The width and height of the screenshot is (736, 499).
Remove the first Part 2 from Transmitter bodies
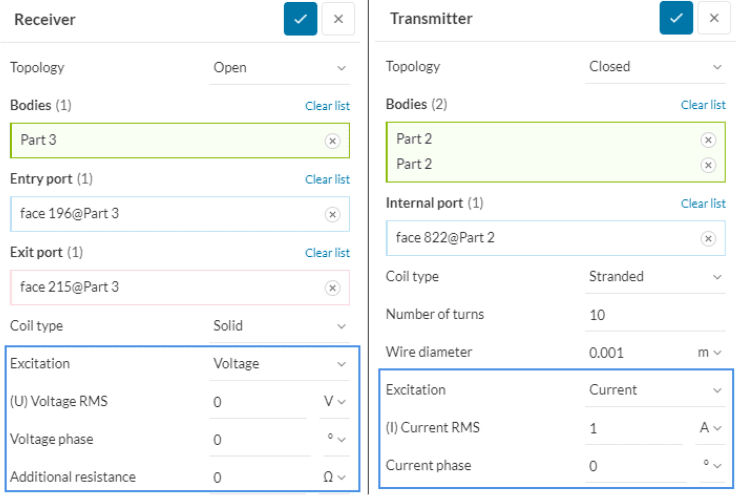[708, 140]
